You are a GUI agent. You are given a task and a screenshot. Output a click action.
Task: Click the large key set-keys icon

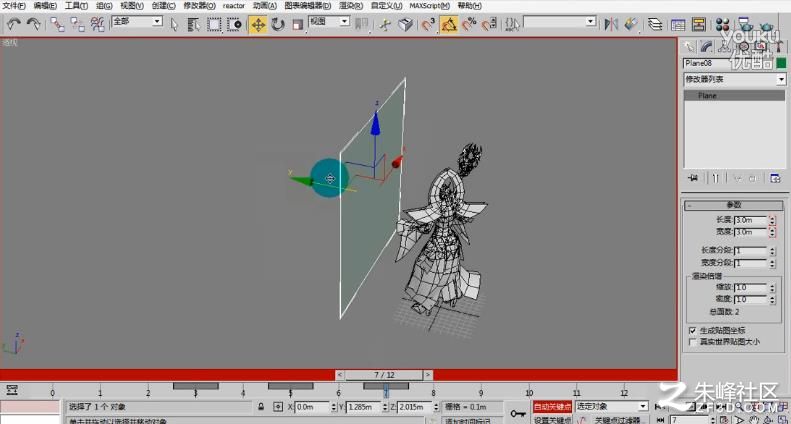(518, 413)
